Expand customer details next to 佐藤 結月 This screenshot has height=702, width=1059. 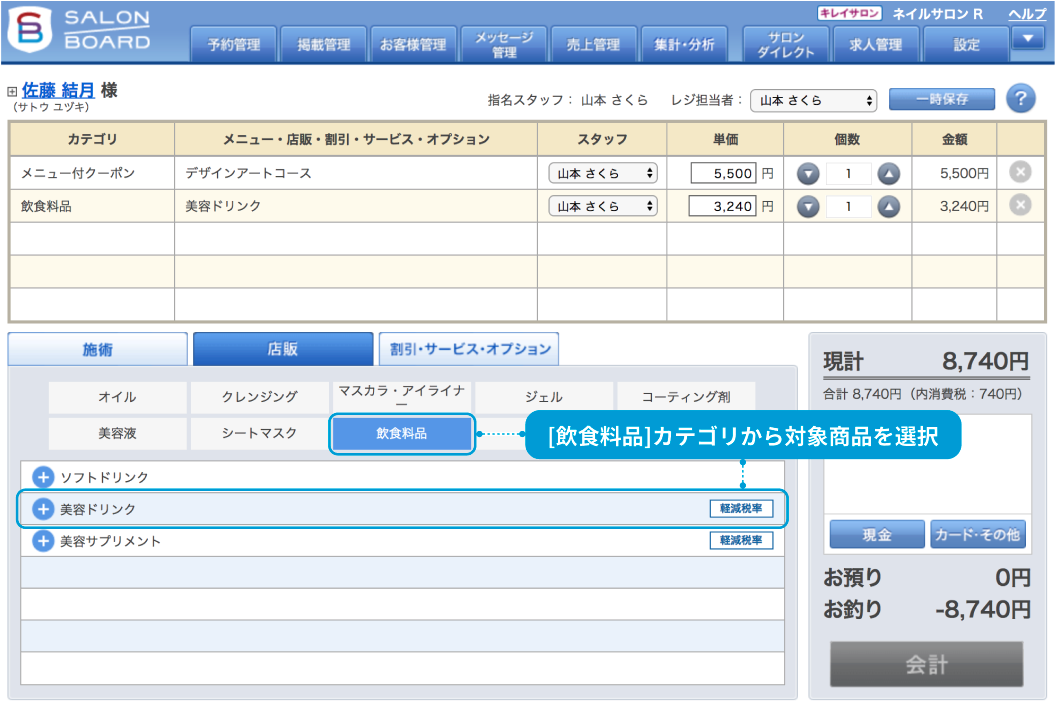pyautogui.click(x=12, y=91)
